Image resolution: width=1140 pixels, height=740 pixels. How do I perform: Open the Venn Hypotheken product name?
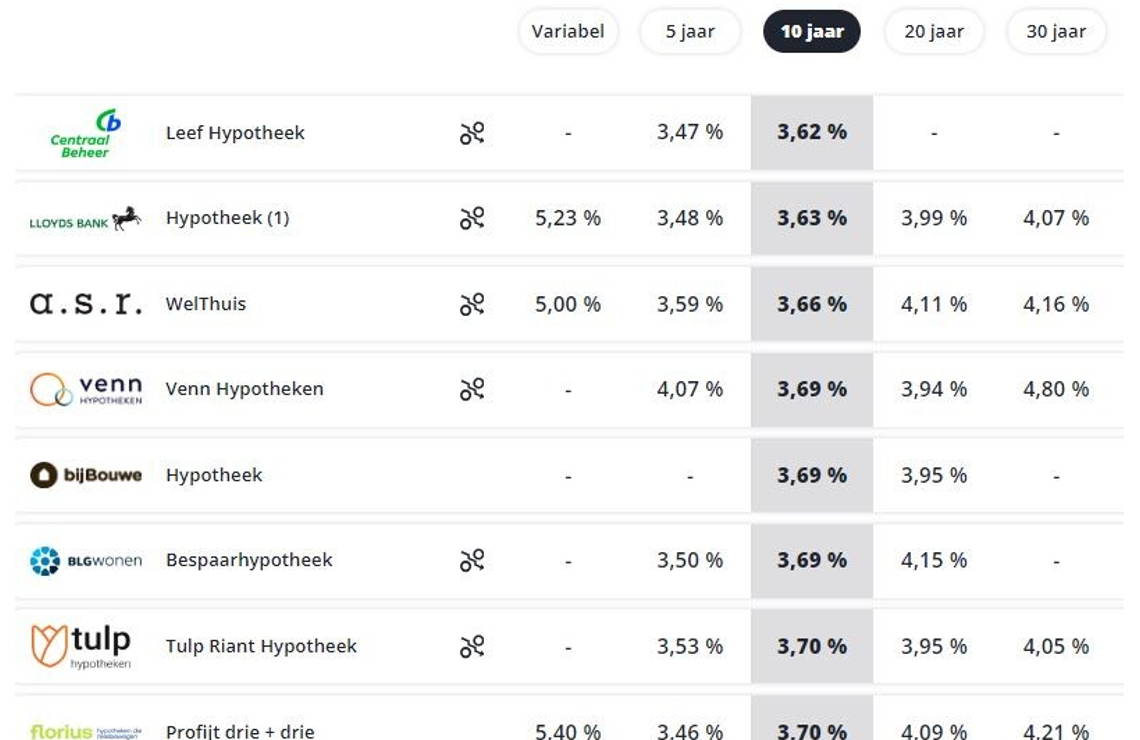click(244, 389)
